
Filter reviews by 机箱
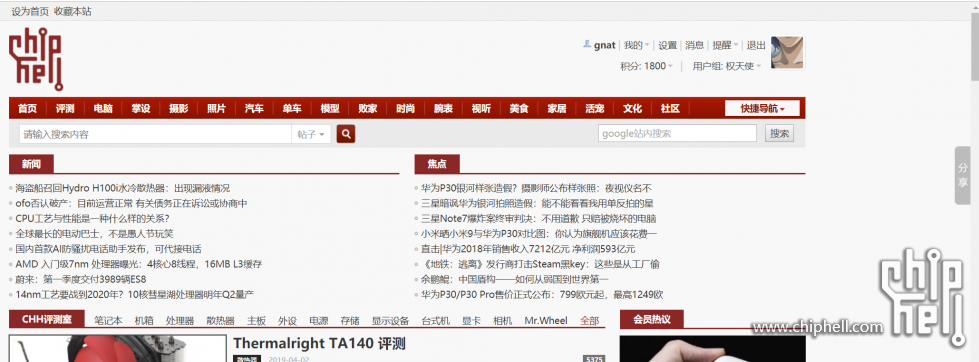pos(144,320)
